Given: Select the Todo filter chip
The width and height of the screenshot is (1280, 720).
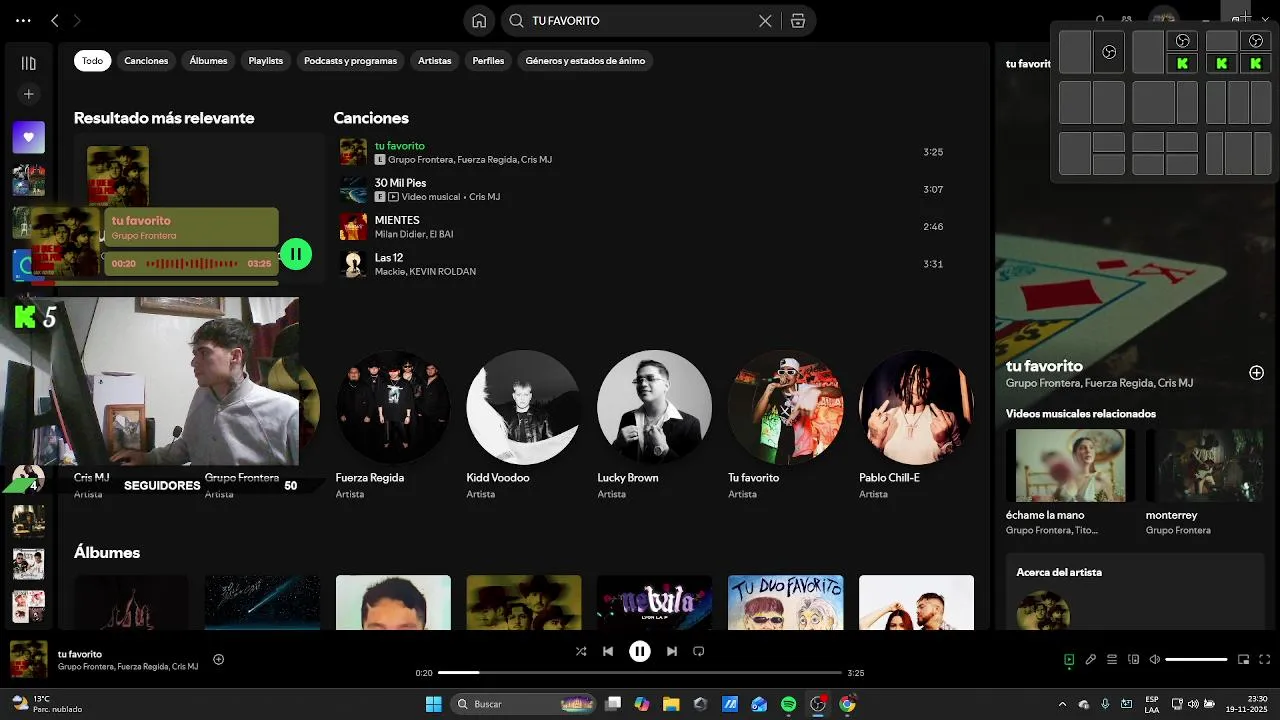Looking at the screenshot, I should [x=92, y=61].
